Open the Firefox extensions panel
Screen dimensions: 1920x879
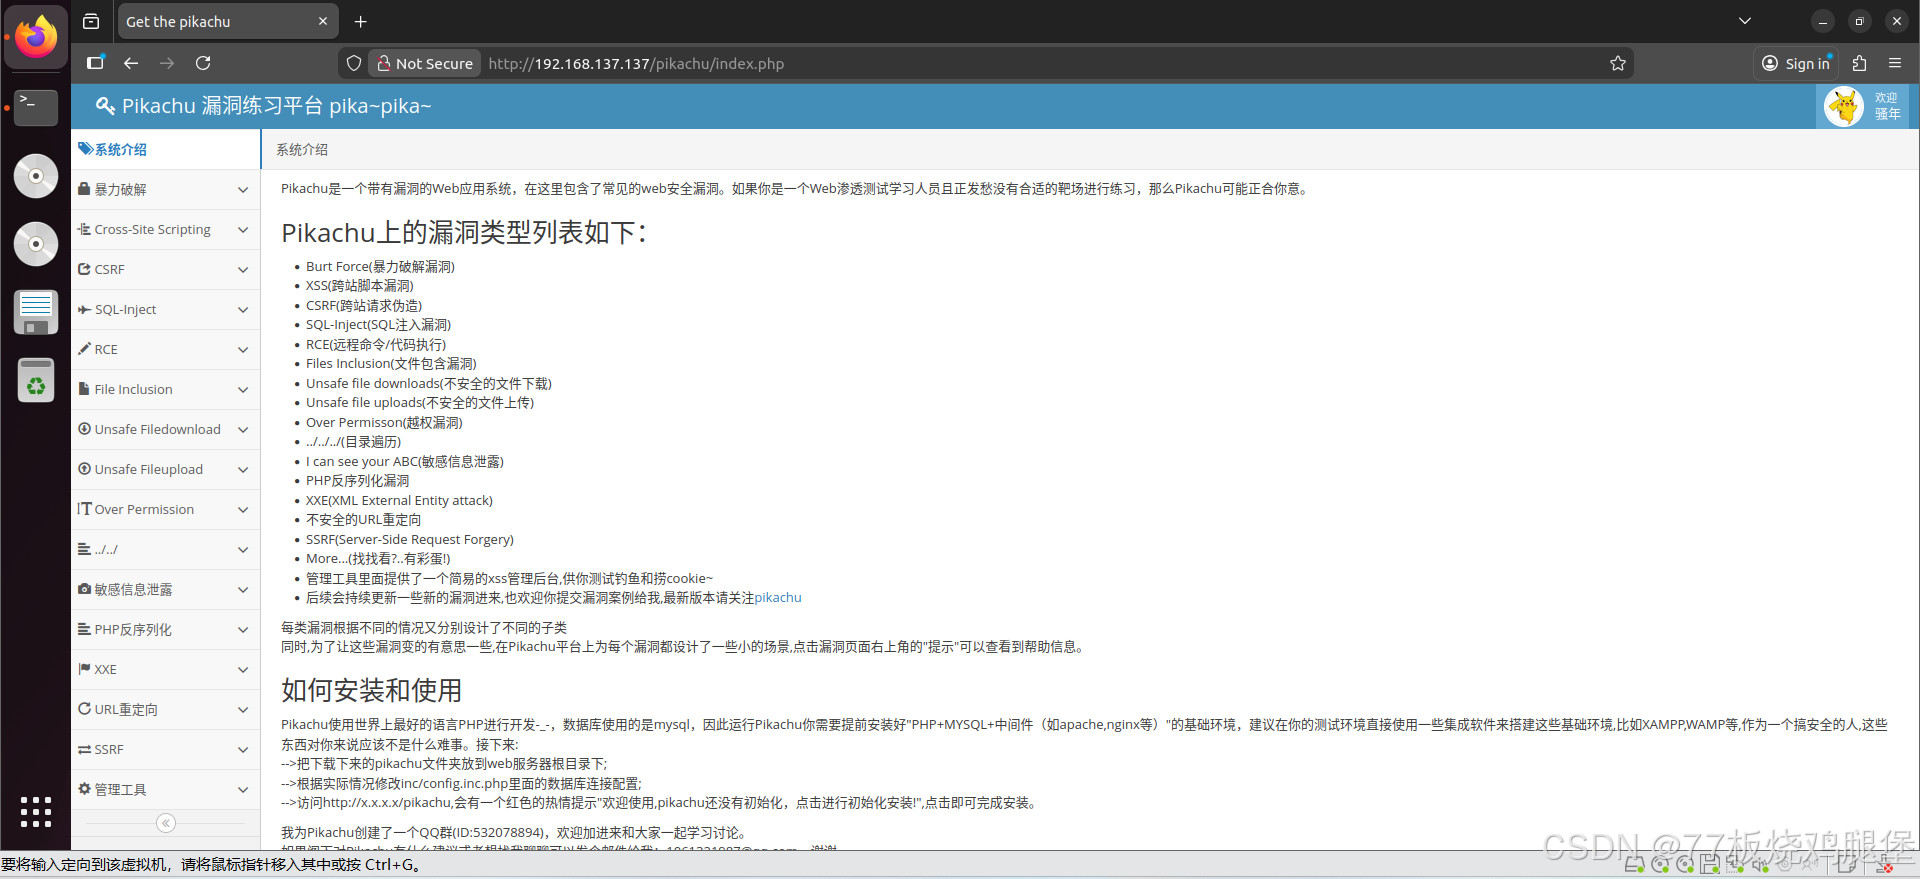pos(1859,63)
